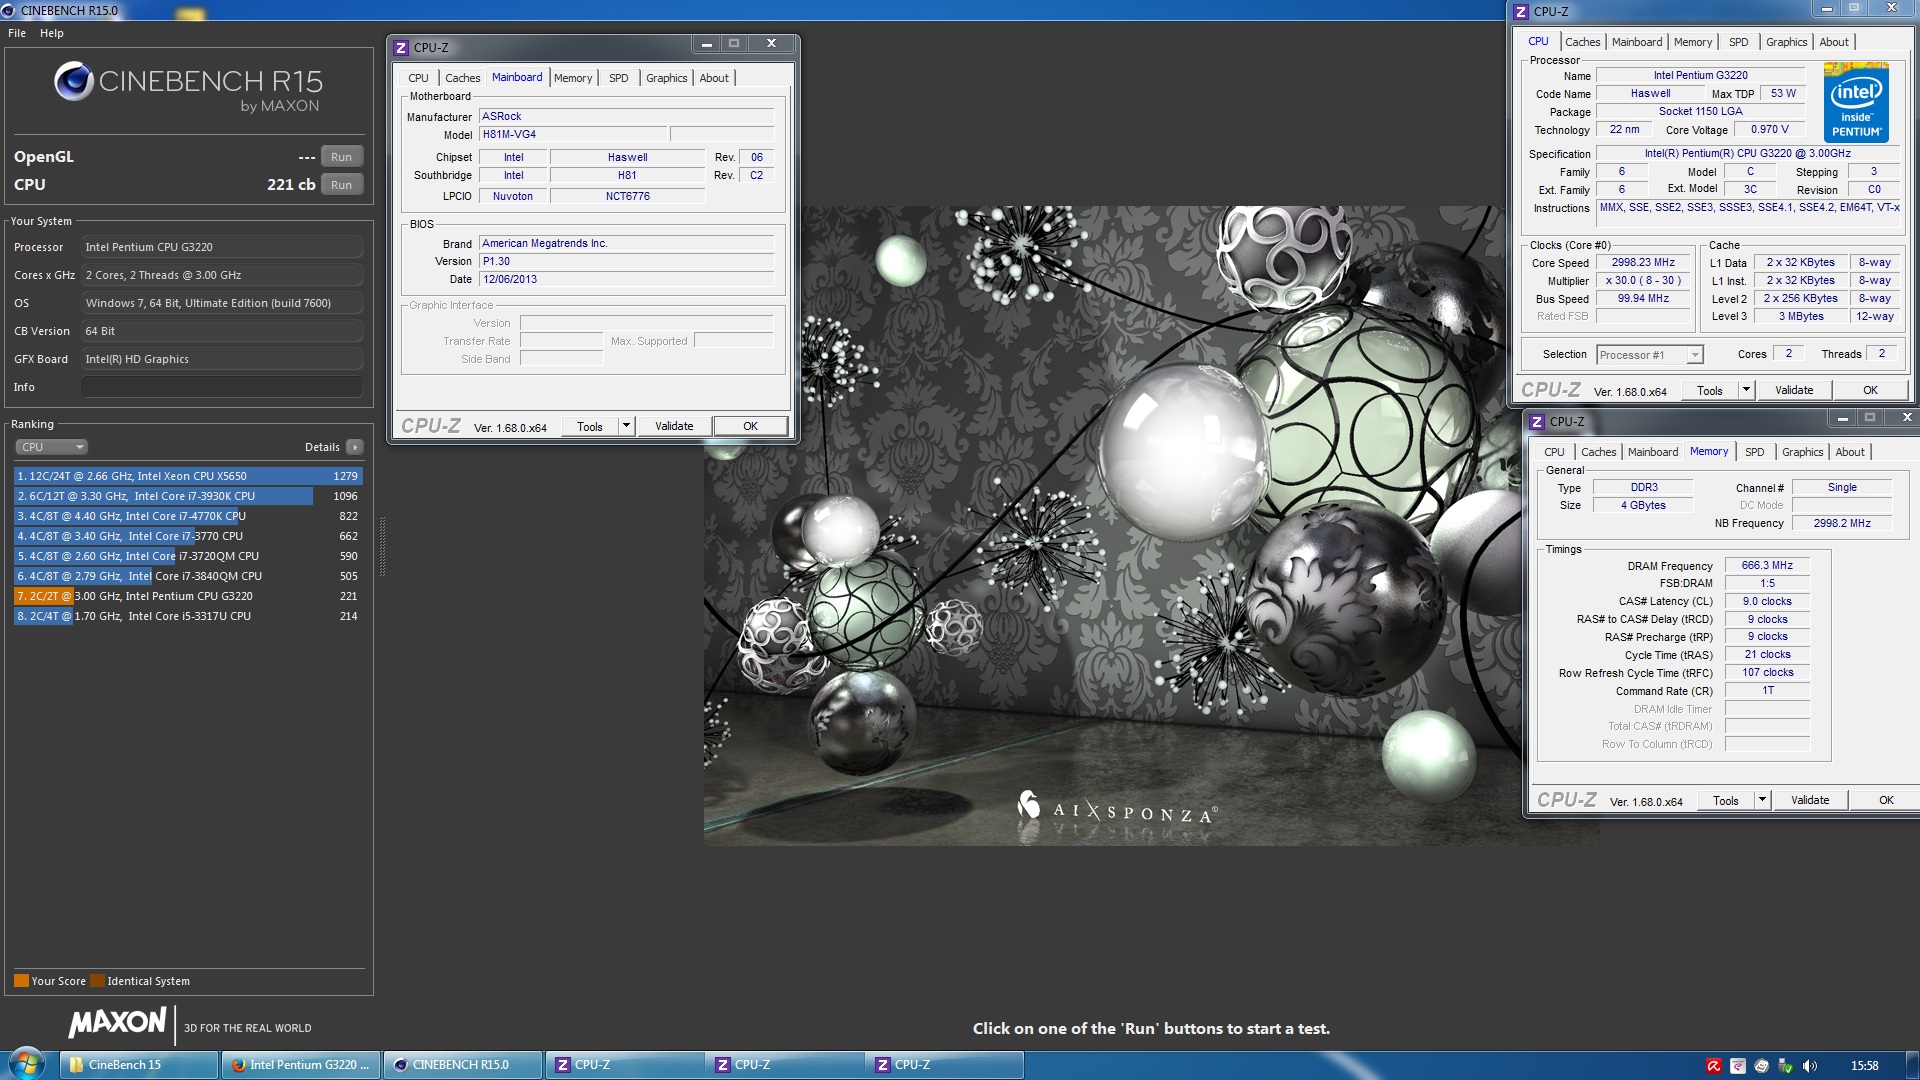Click Validate in top-right CPU-Z window
This screenshot has width=1920, height=1080.
(x=1794, y=390)
